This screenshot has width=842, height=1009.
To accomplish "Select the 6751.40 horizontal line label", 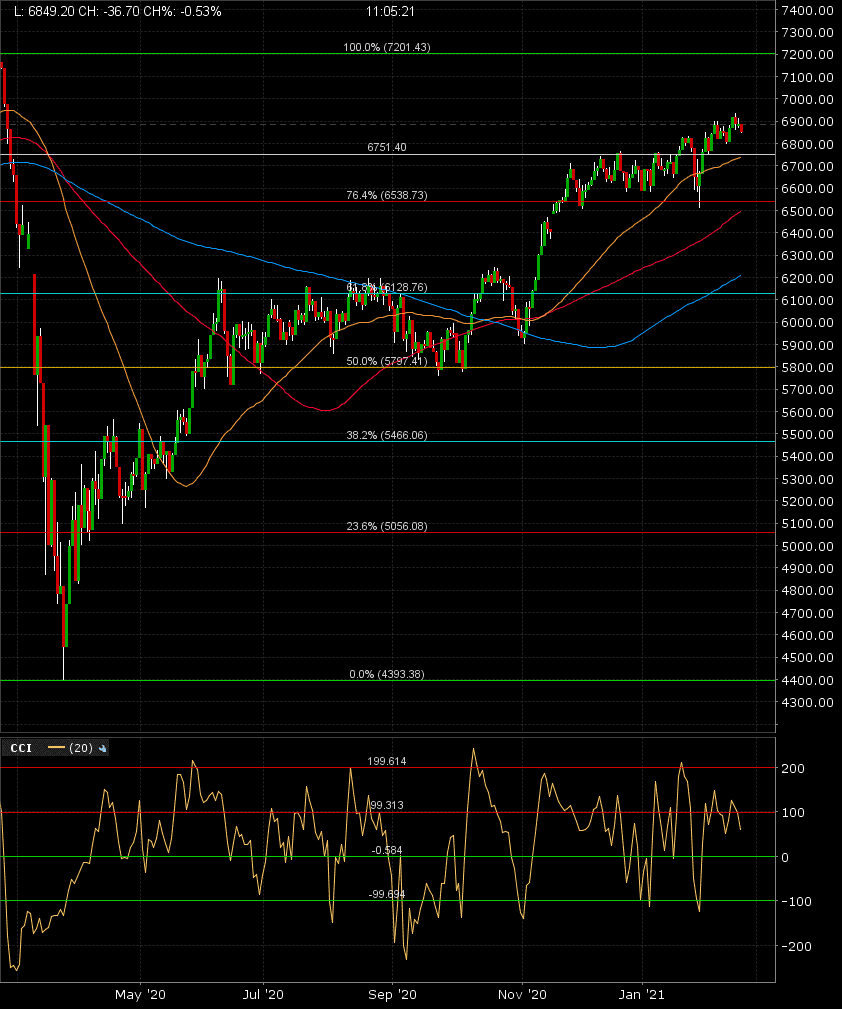I will tap(386, 147).
